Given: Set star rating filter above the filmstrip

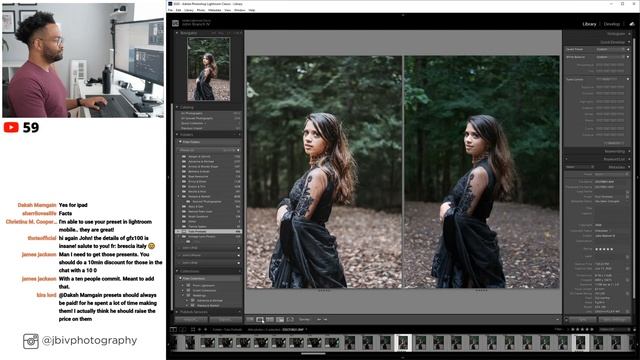Looking at the screenshot, I should click(581, 329).
